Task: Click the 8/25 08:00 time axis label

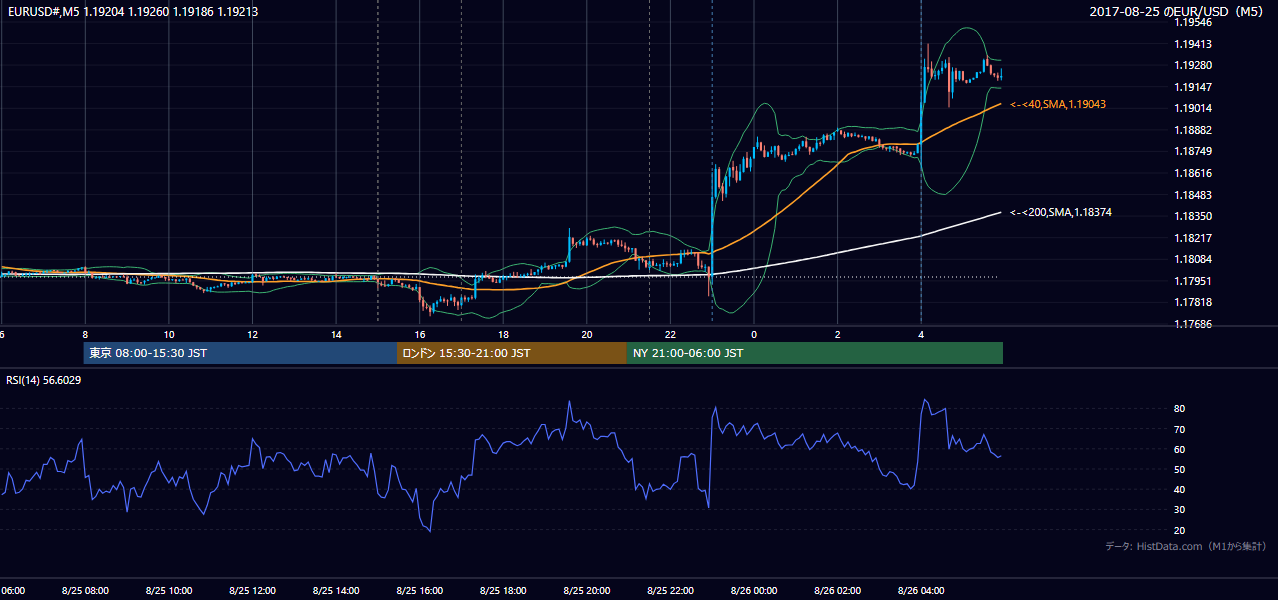Action: click(x=85, y=590)
